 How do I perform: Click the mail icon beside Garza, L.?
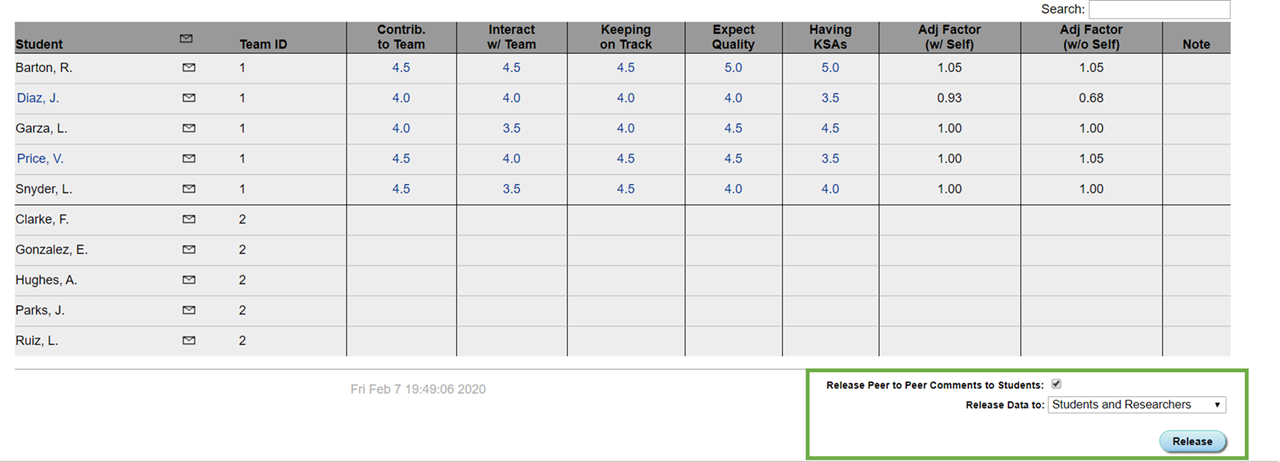pos(189,128)
